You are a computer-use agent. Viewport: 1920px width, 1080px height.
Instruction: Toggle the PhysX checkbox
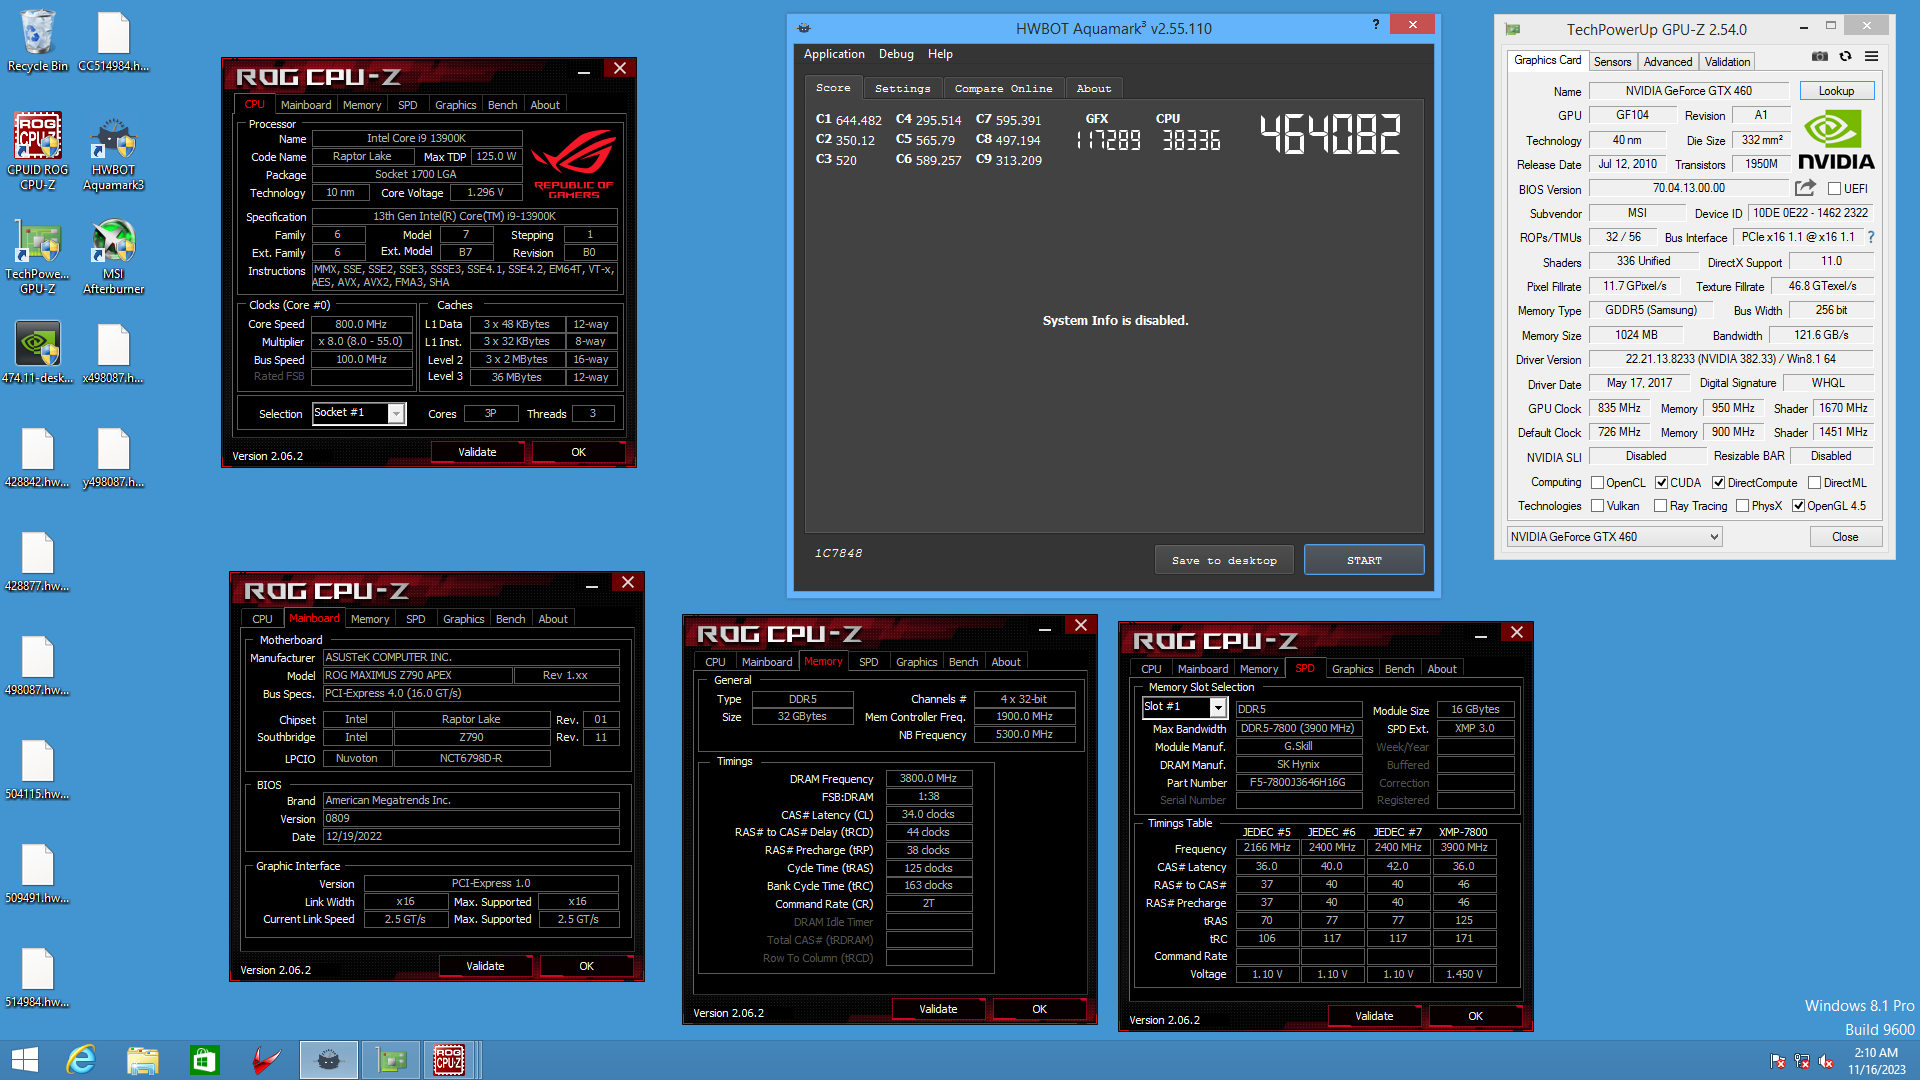(x=1742, y=506)
